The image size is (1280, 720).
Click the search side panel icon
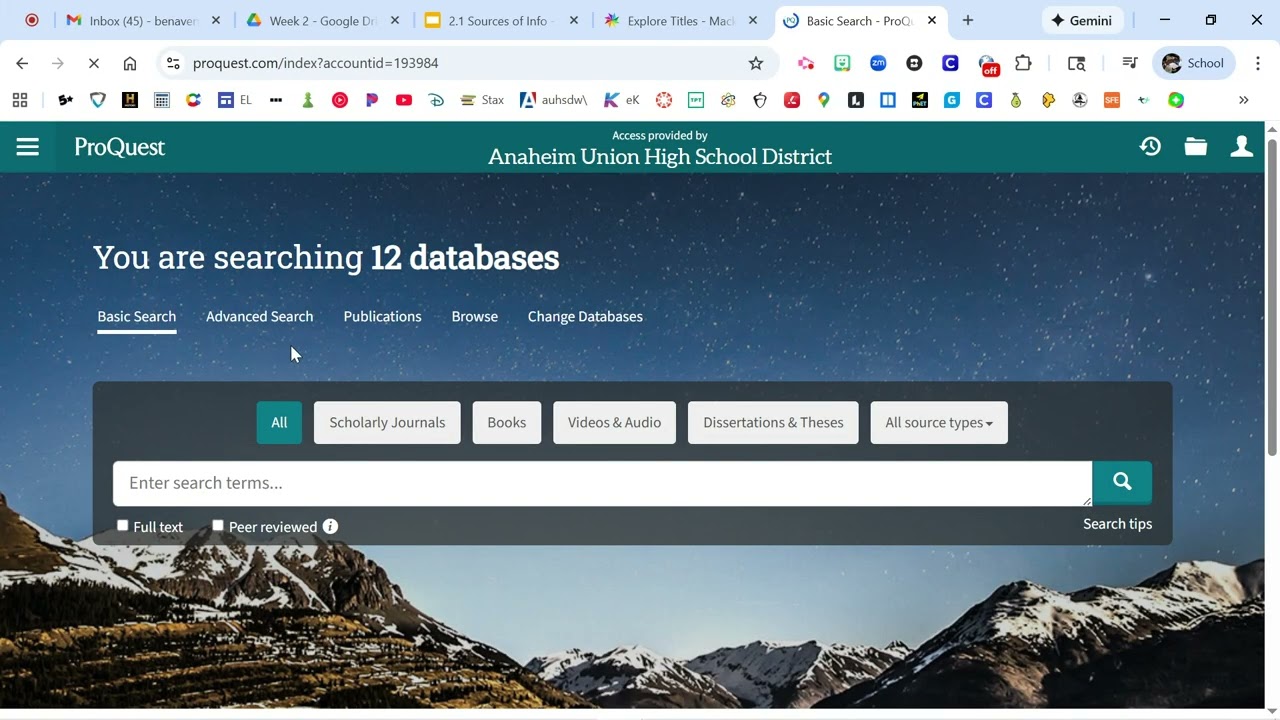(1076, 63)
